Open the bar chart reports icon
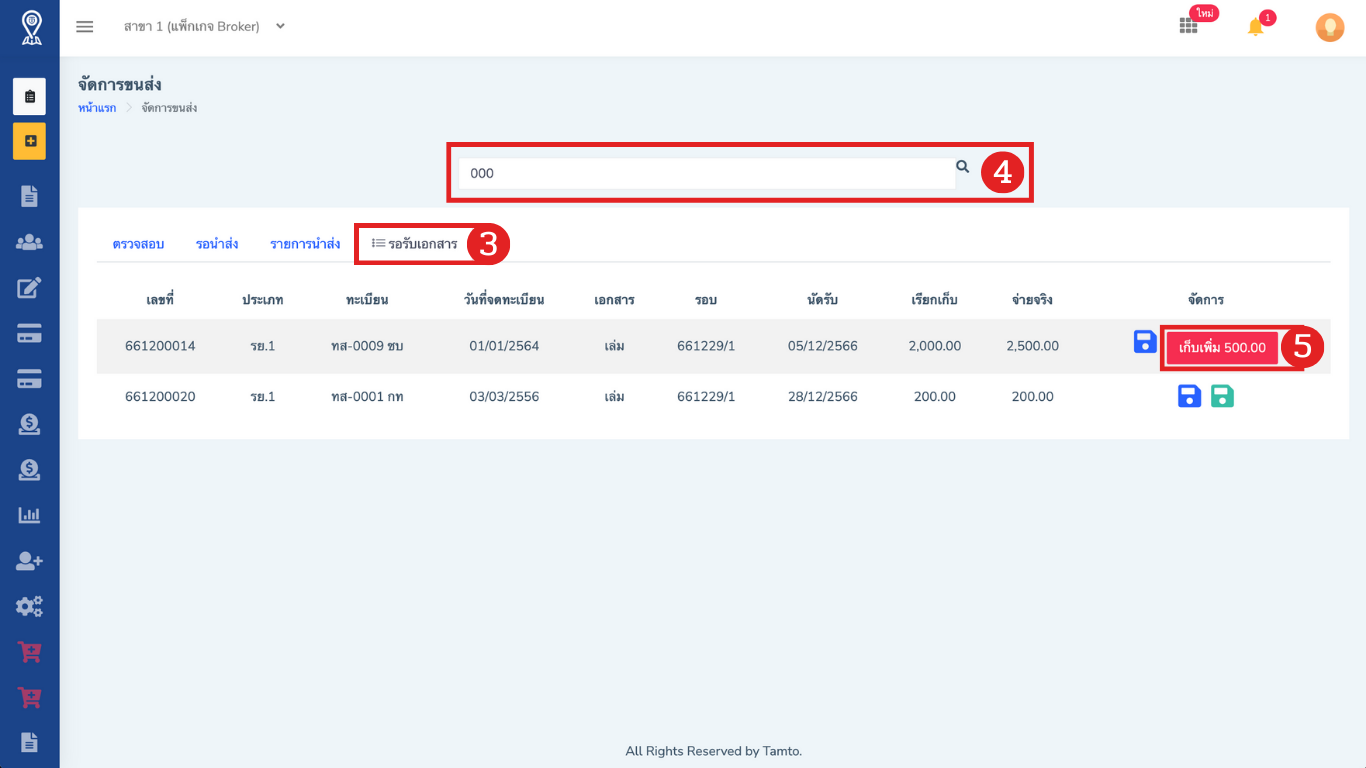This screenshot has height=768, width=1366. point(29,515)
